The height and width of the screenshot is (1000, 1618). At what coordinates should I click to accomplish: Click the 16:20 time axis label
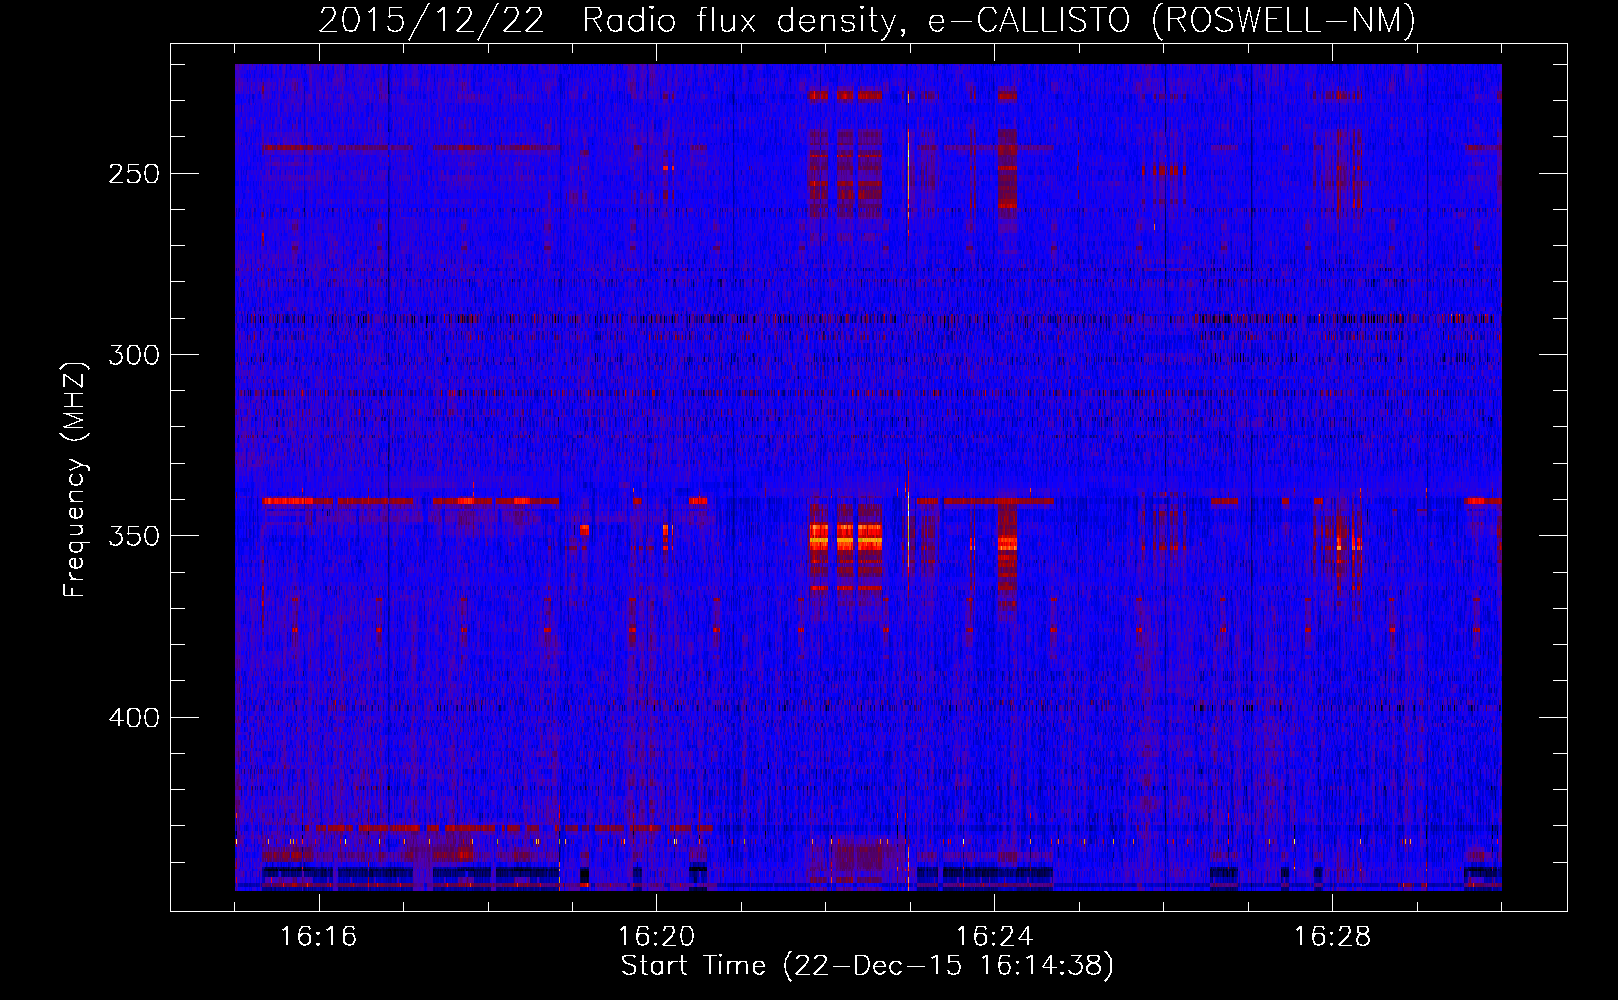tap(657, 937)
